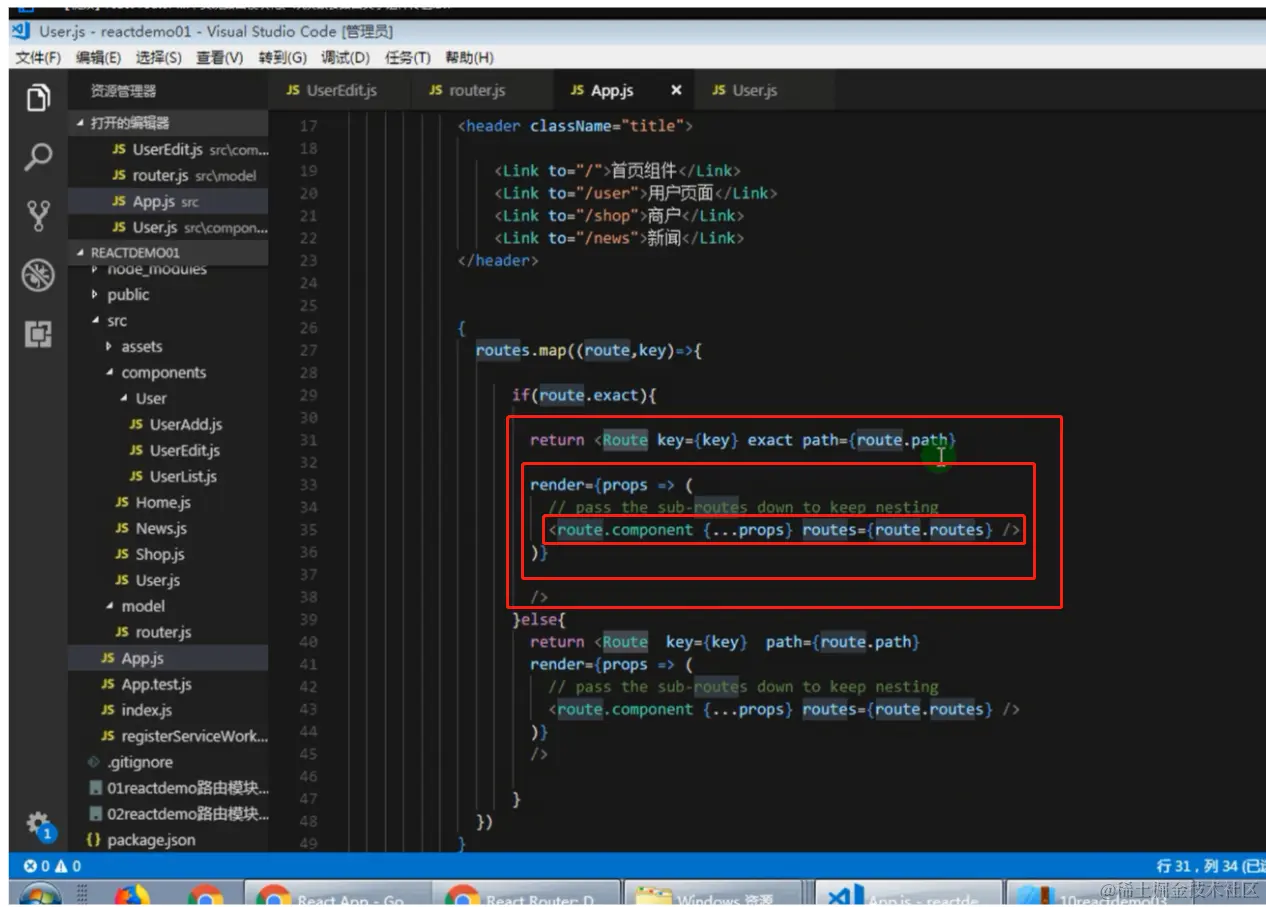Collapse the 打开的编辑器 section
Viewport: 1266px width, 907px height.
[168, 123]
